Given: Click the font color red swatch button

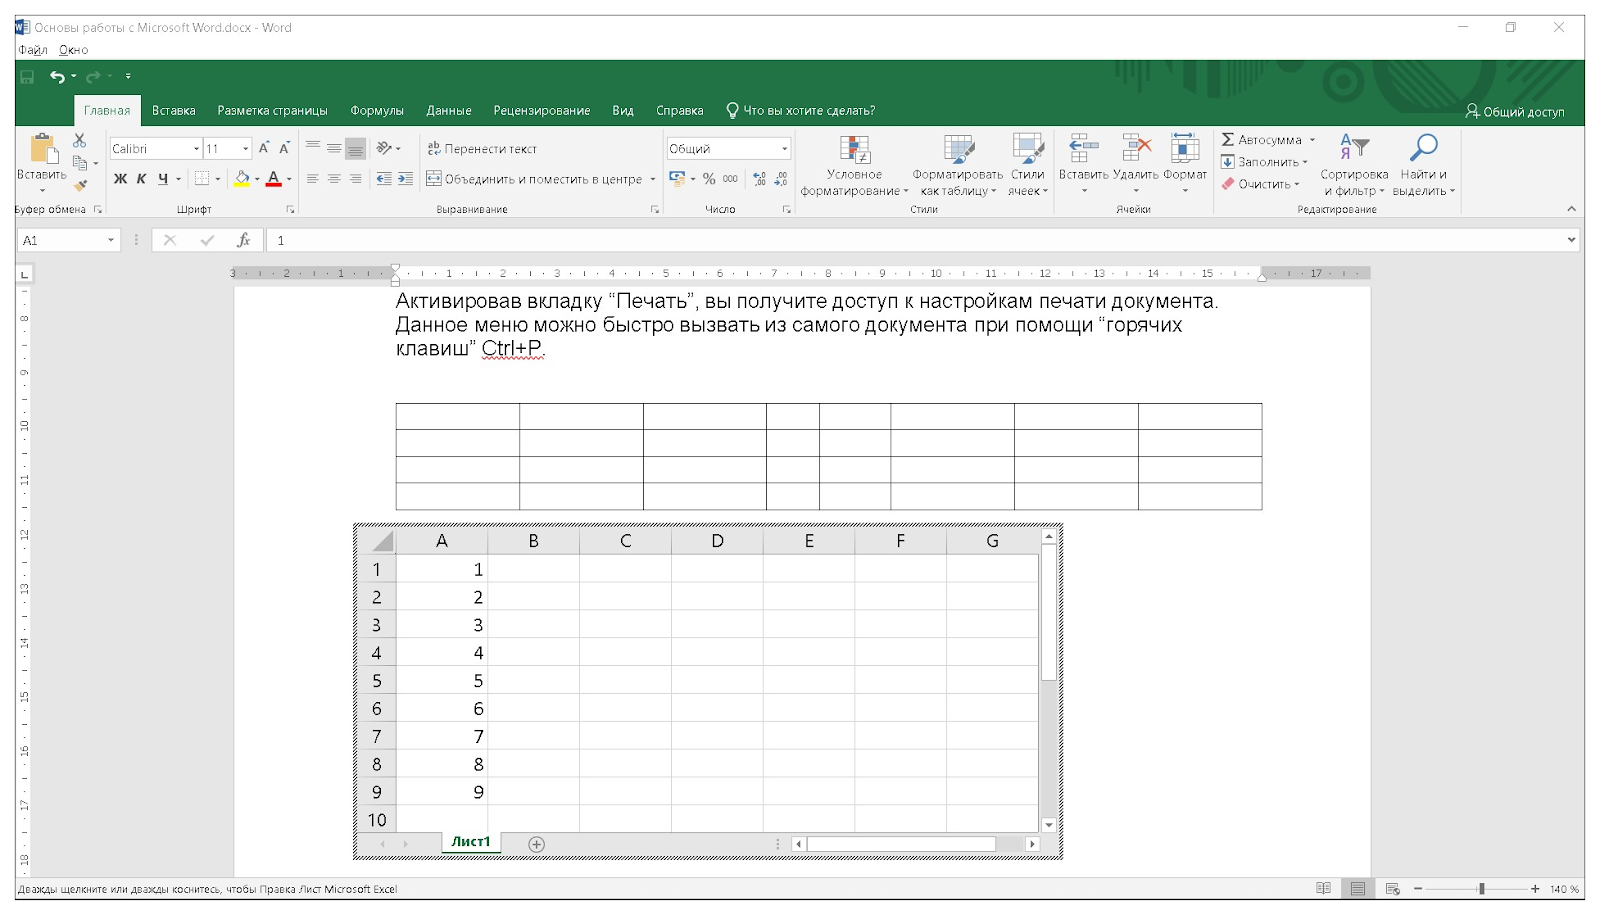Looking at the screenshot, I should (x=273, y=179).
